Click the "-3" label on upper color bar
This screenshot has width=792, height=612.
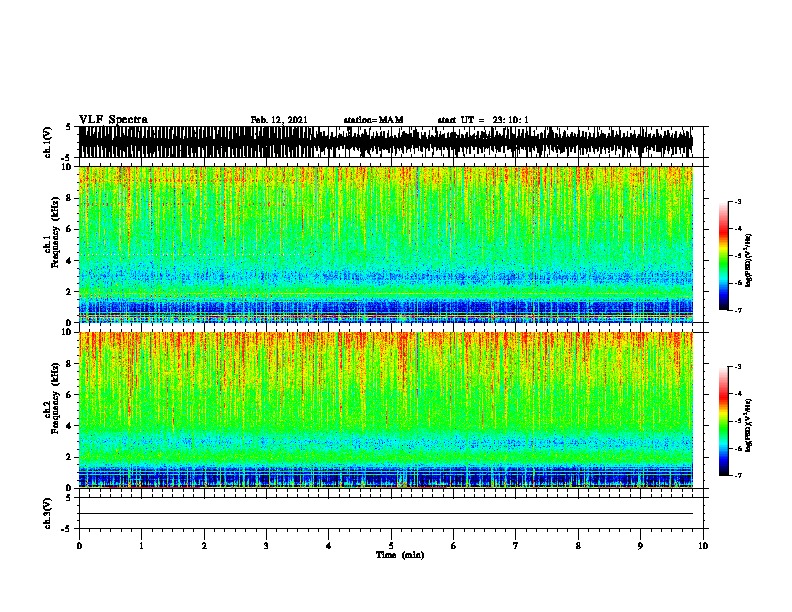coord(738,201)
